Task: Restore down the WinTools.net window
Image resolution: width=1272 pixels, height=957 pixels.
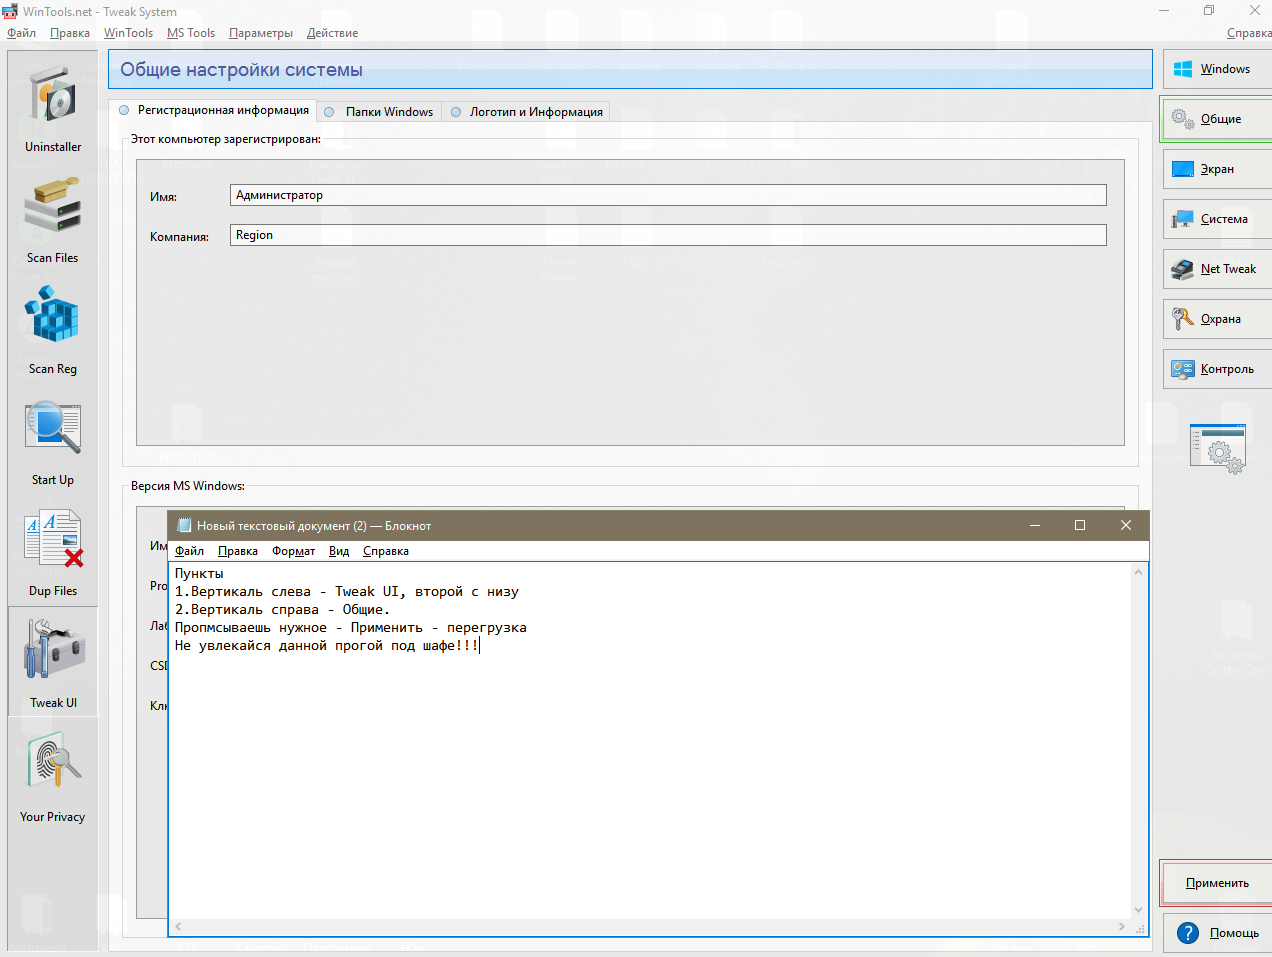Action: [x=1209, y=10]
